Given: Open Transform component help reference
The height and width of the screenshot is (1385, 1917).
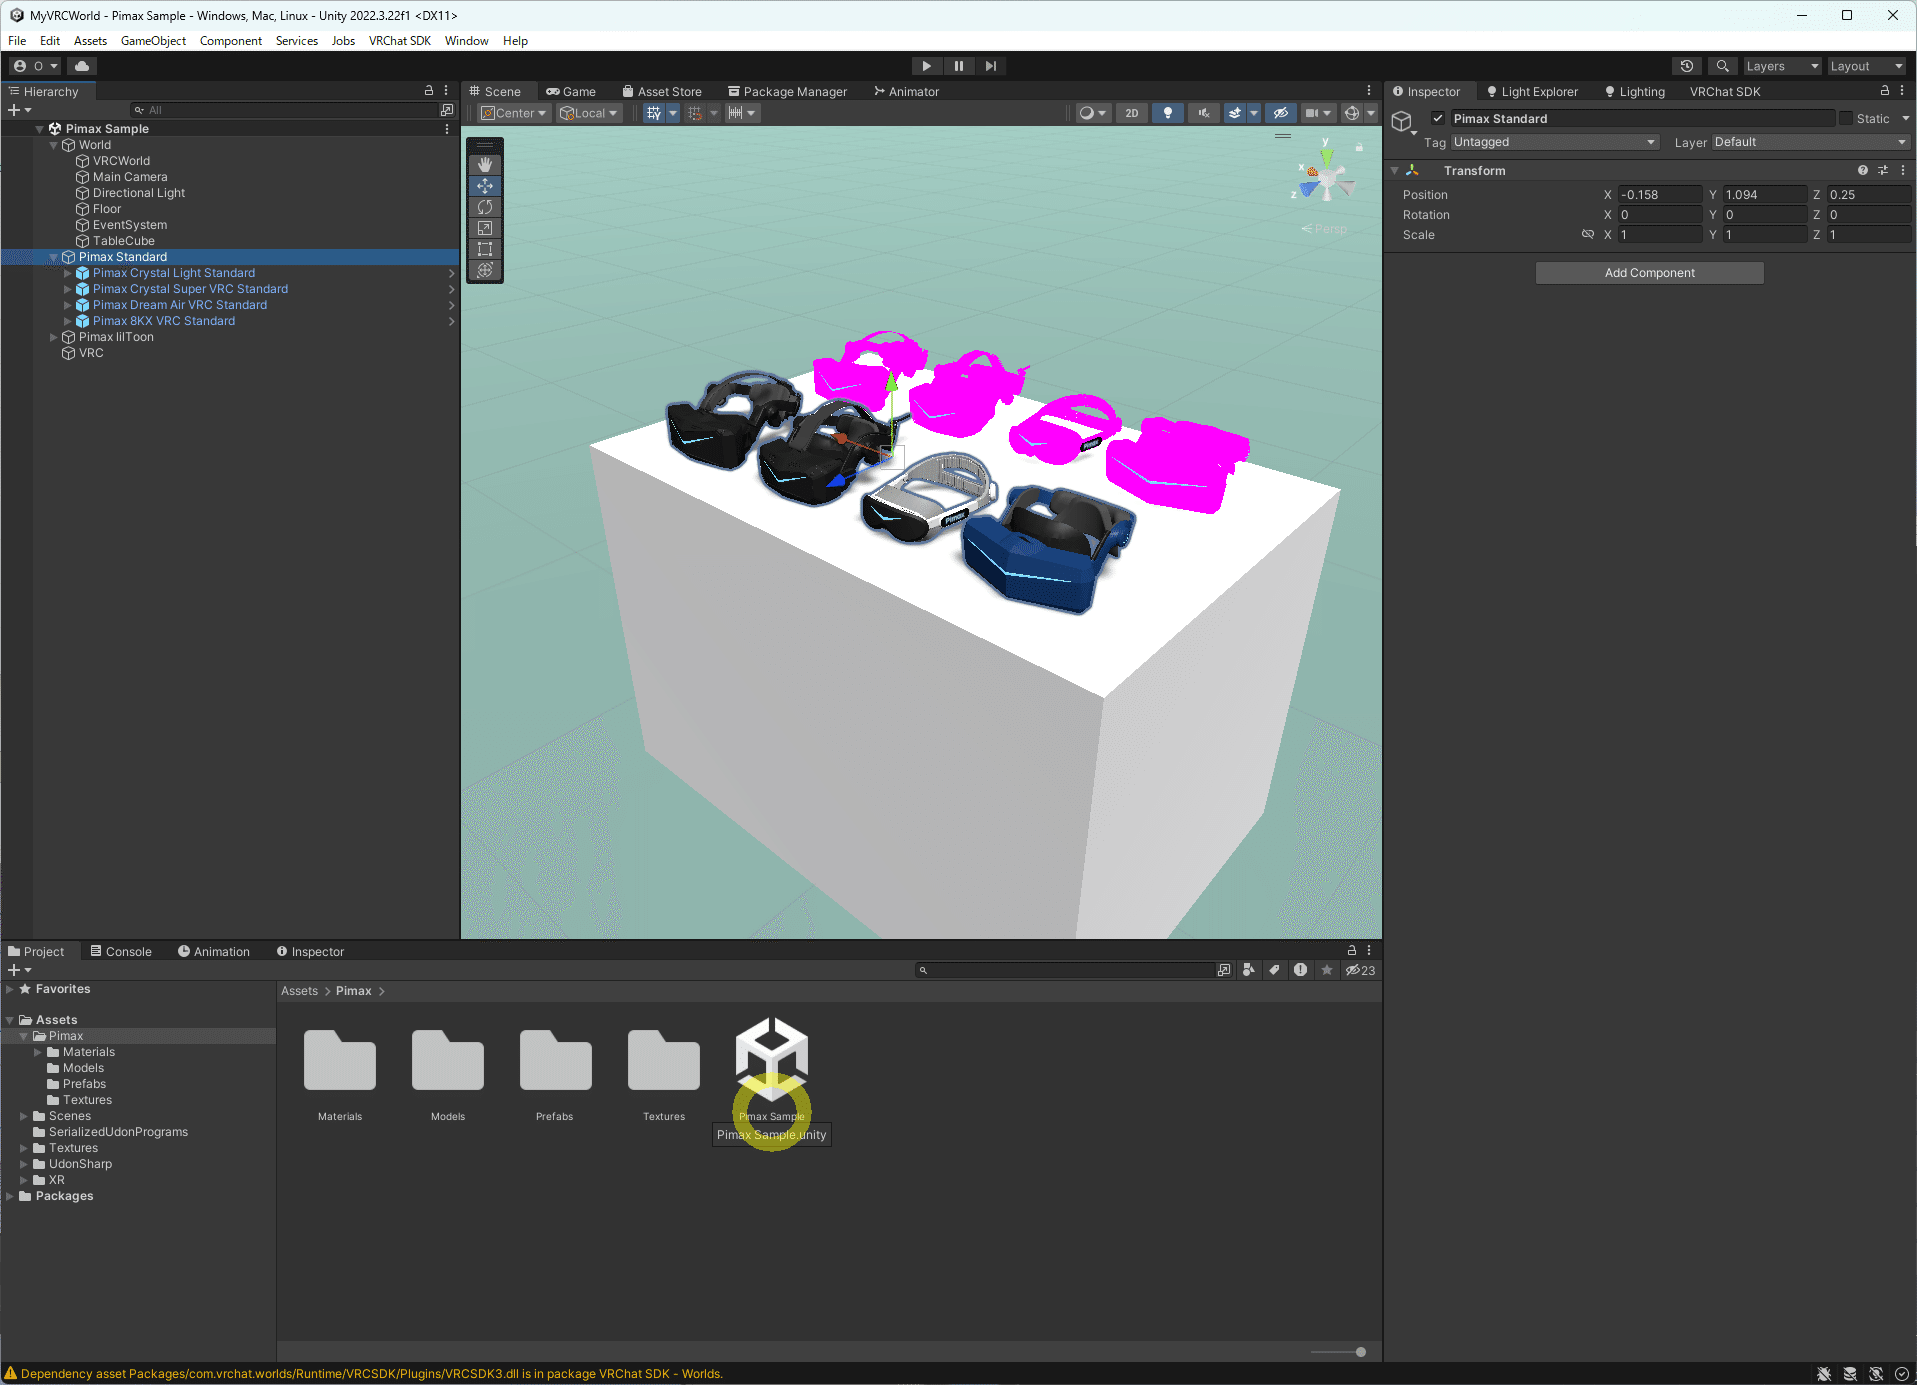Looking at the screenshot, I should pos(1863,171).
